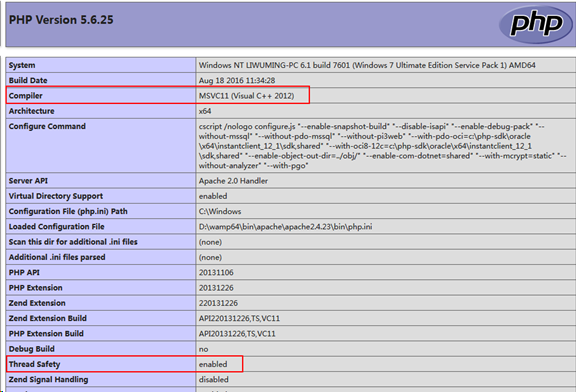The height and width of the screenshot is (392, 576).
Task: Click the PHP API label
Action: (24, 272)
